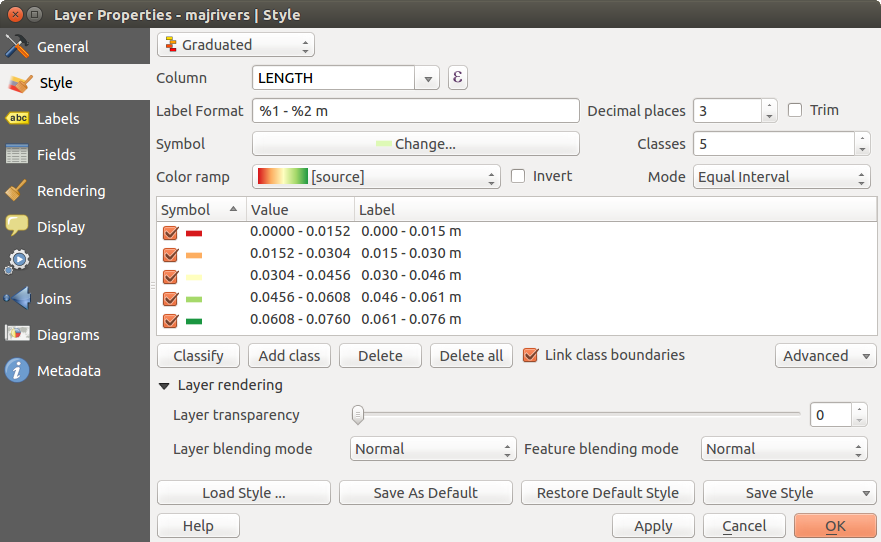This screenshot has width=881, height=542.
Task: Select the Fields table icon
Action: (17, 155)
